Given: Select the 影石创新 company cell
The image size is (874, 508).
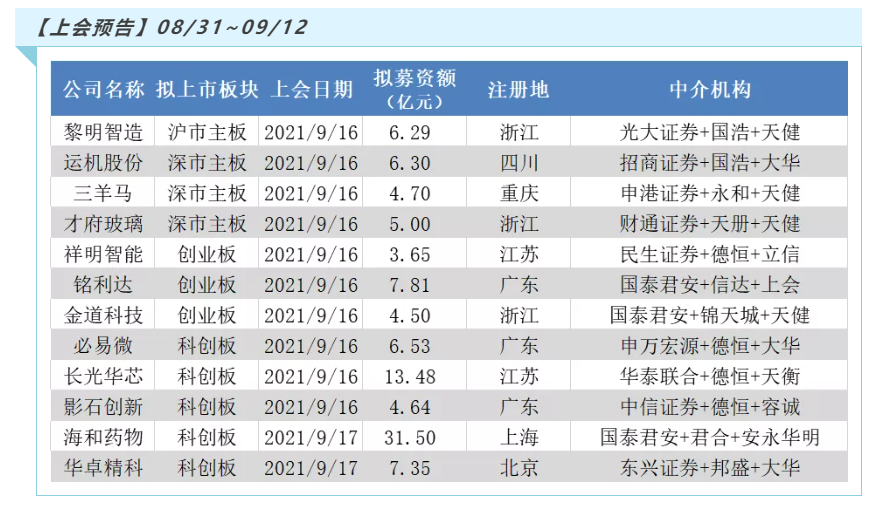Looking at the screenshot, I should click(103, 407).
